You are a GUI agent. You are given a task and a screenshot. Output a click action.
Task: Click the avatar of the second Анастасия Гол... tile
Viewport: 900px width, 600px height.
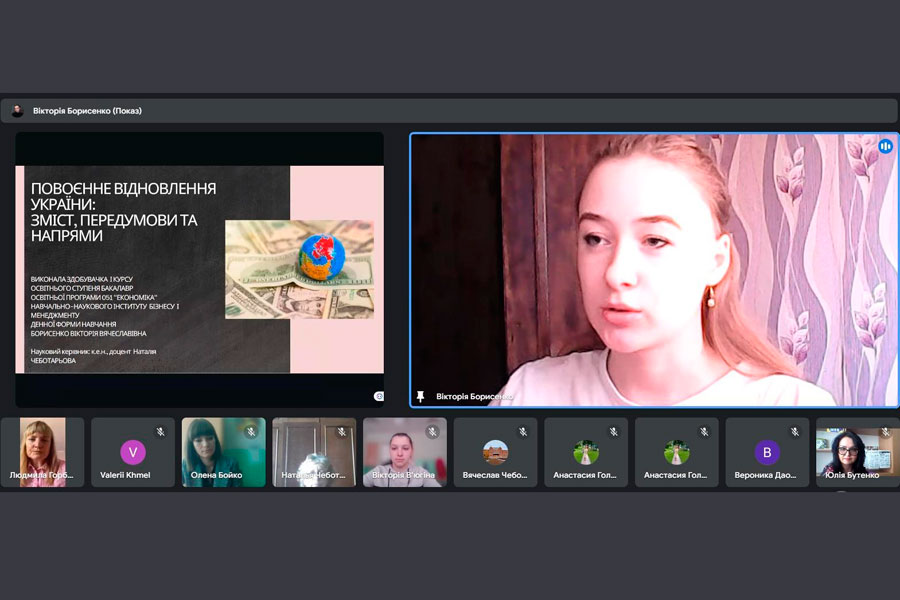[x=677, y=452]
